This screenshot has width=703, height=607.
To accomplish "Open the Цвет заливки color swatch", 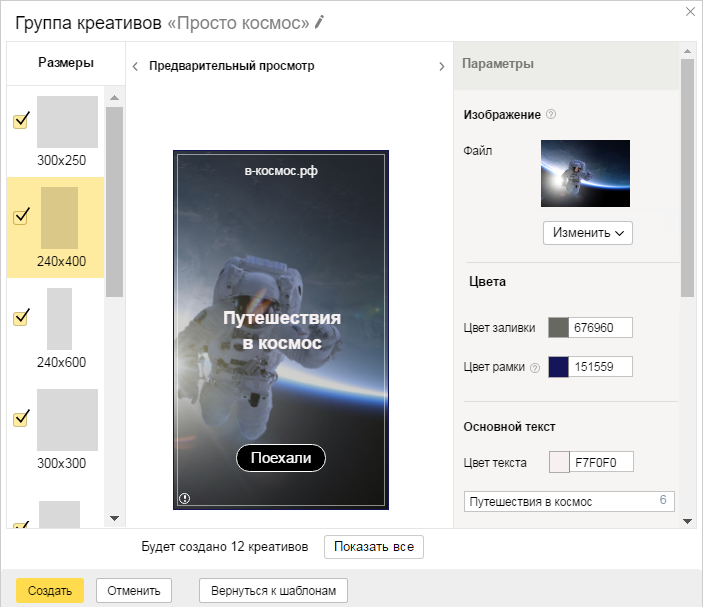I will point(558,328).
